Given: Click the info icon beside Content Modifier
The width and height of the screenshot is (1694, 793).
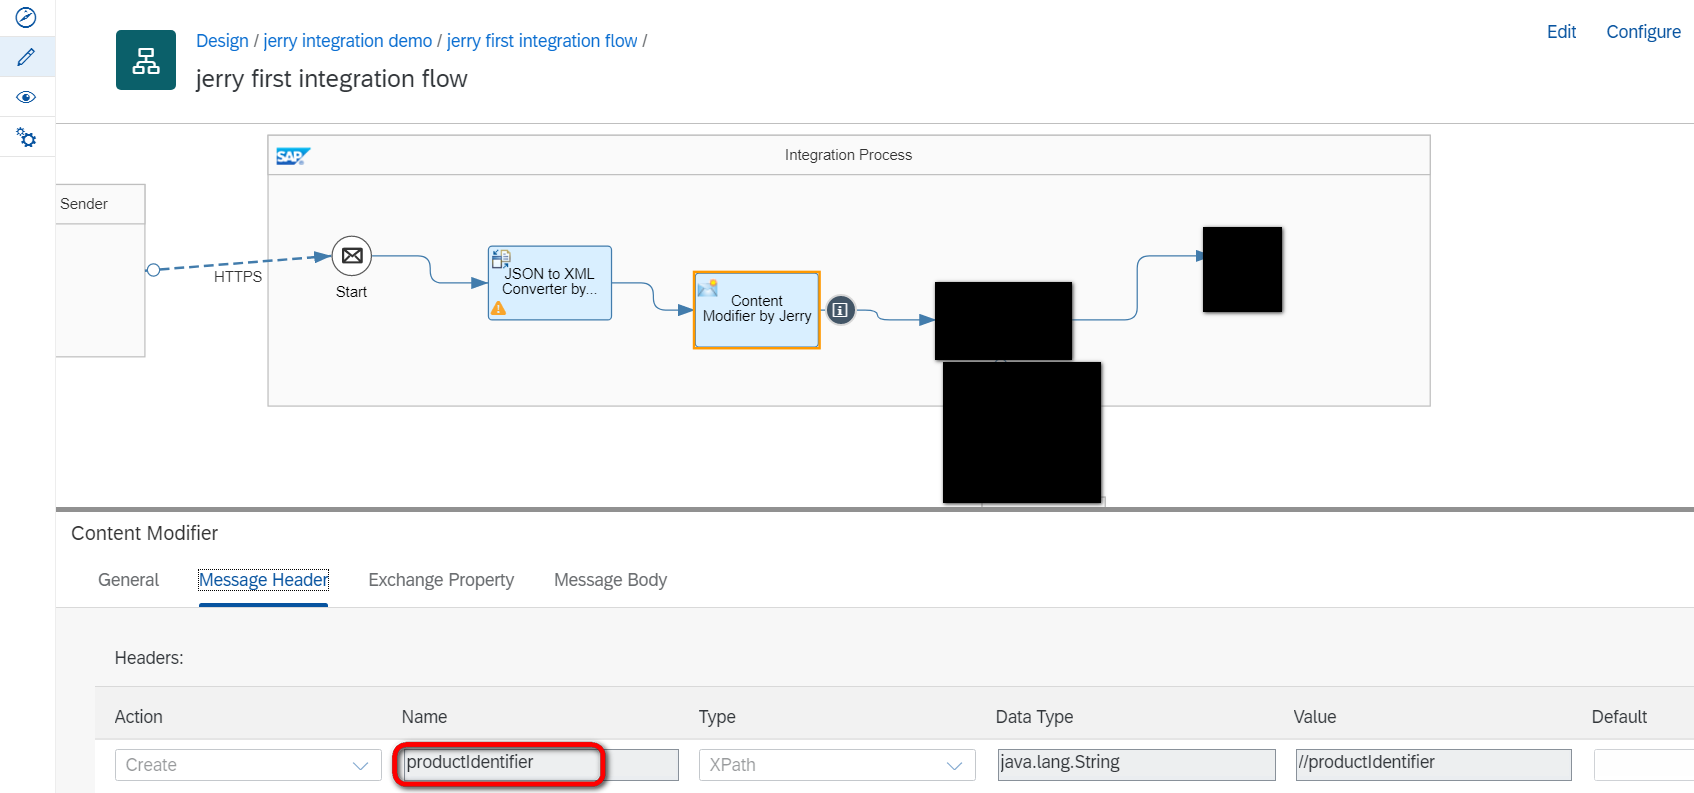Looking at the screenshot, I should pos(841,310).
